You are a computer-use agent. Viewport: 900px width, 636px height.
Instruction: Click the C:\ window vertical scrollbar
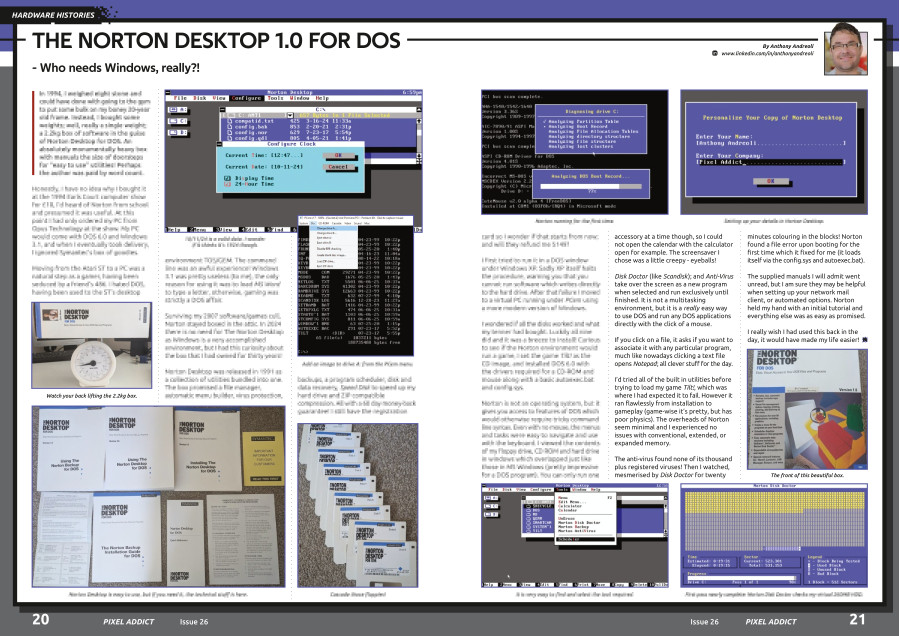click(x=419, y=138)
